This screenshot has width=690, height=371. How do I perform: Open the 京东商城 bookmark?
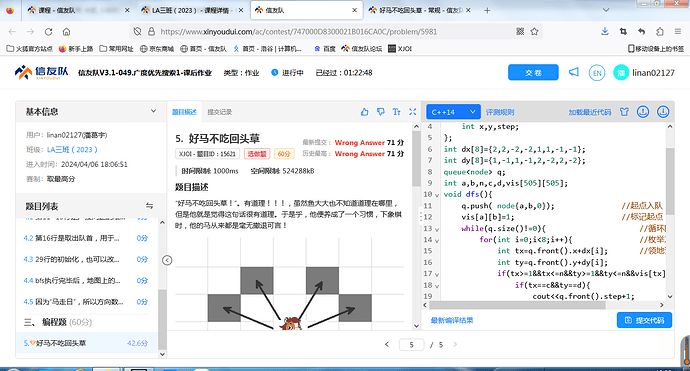pyautogui.click(x=157, y=49)
